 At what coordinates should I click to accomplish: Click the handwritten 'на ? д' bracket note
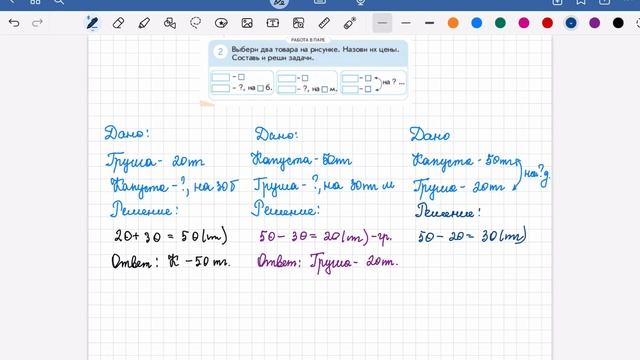click(536, 175)
